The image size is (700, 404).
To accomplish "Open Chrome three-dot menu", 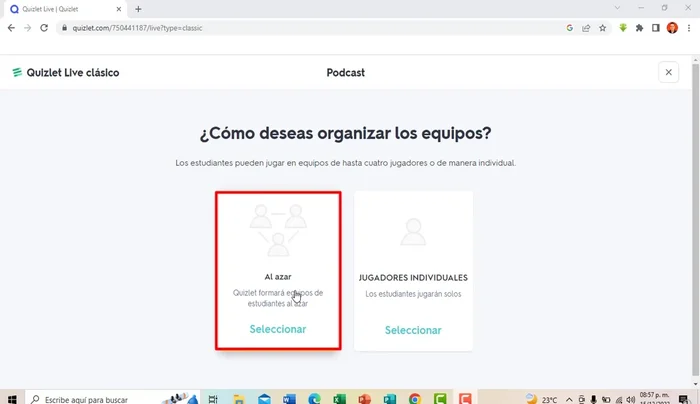I will (689, 28).
